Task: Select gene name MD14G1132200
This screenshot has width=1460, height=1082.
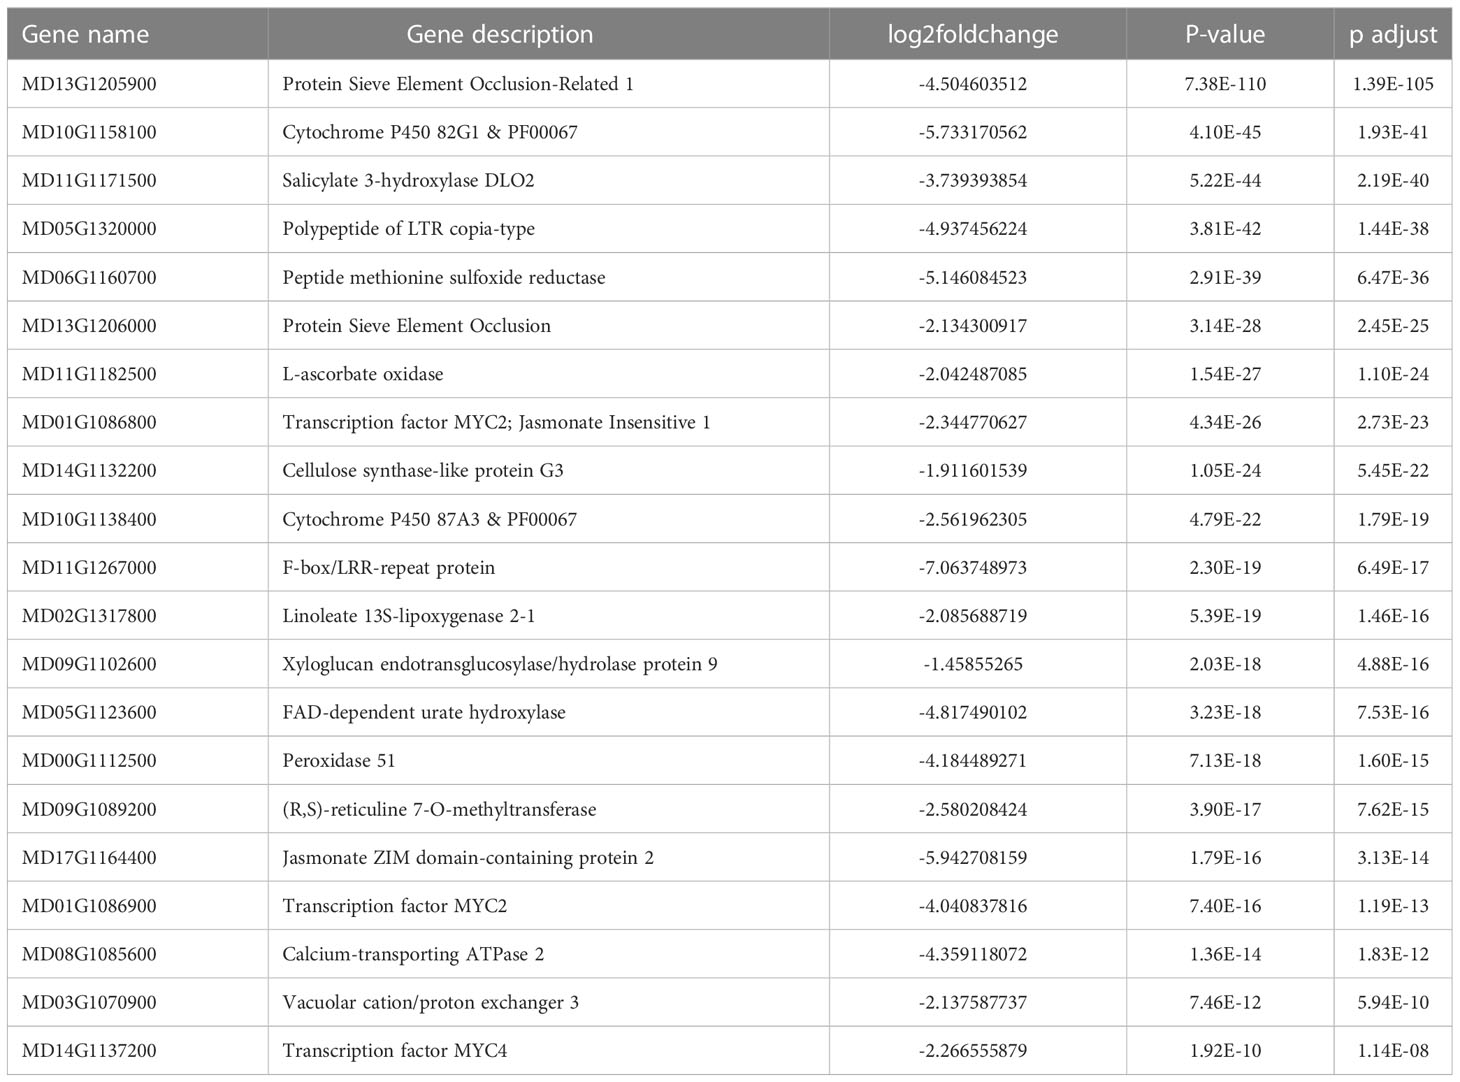Action: [x=89, y=471]
